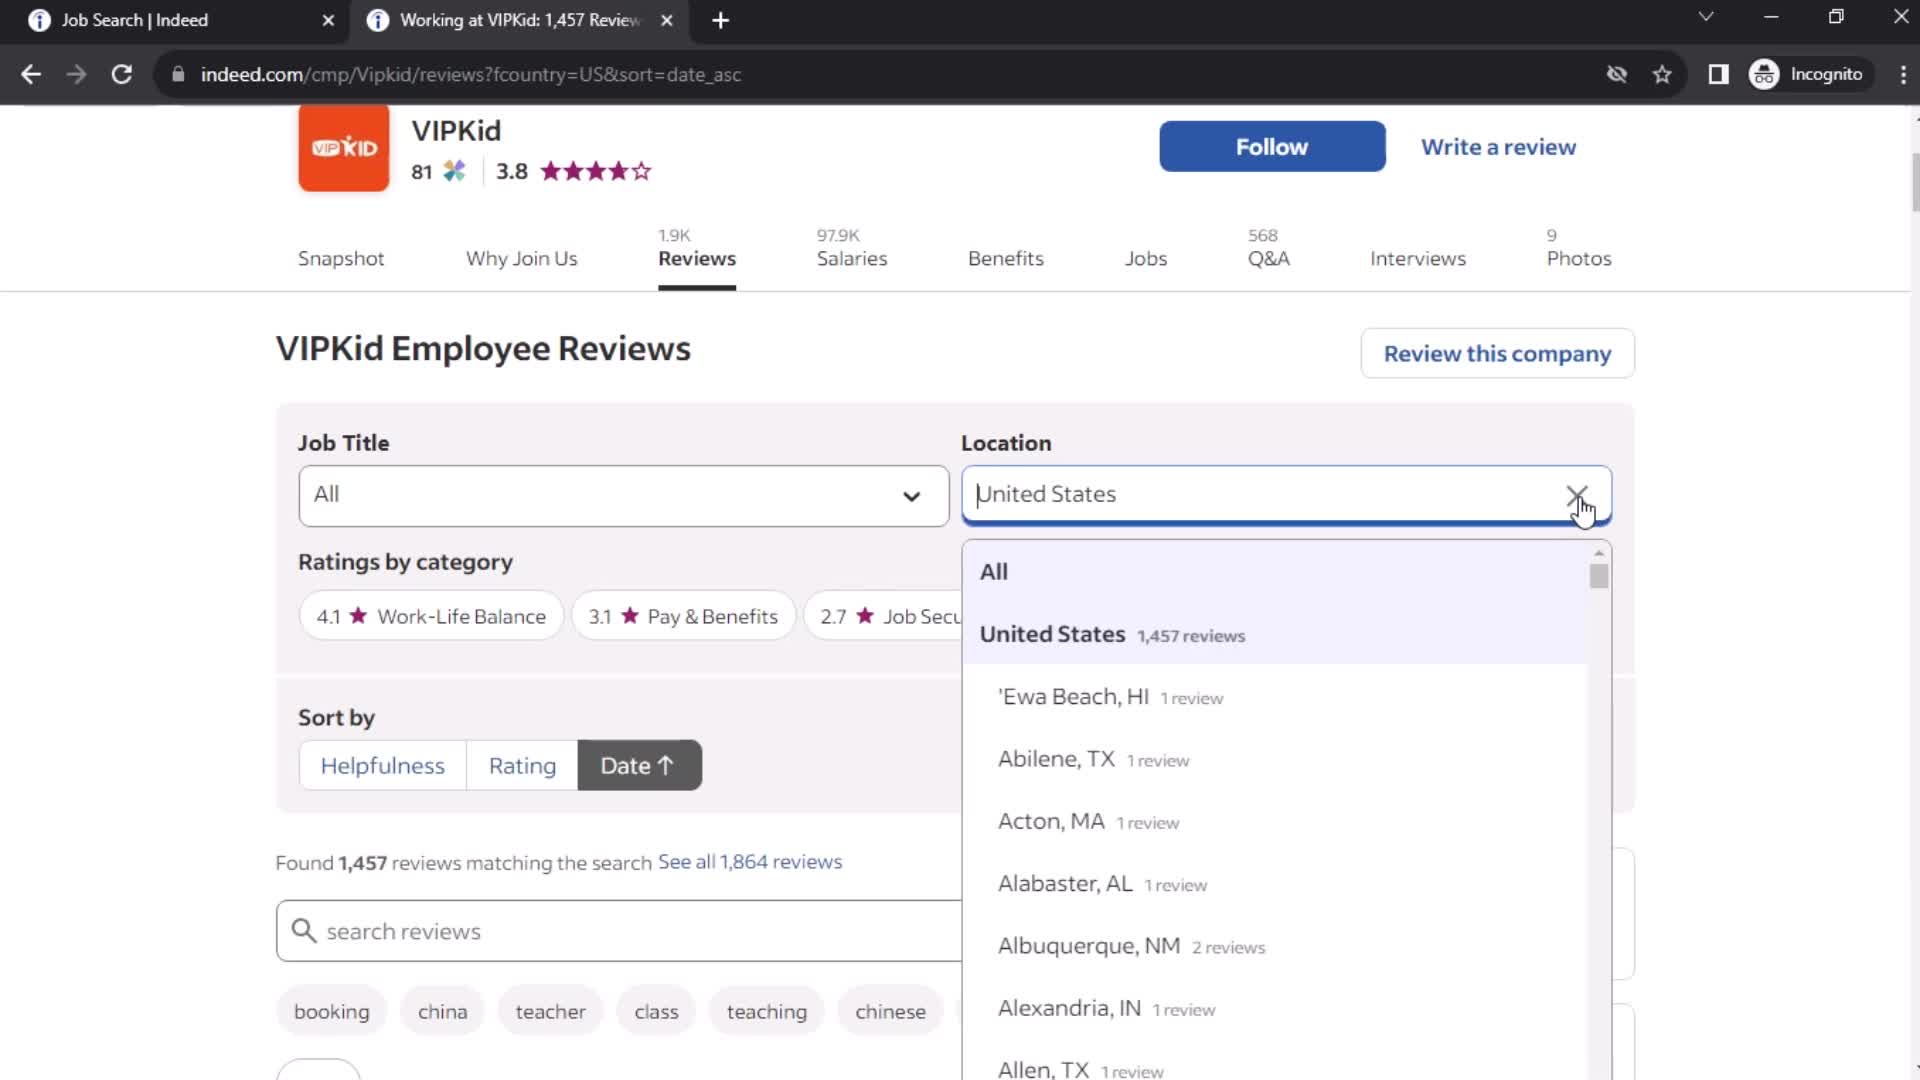
Task: Filter by Job Security rating chip
Action: coord(885,616)
